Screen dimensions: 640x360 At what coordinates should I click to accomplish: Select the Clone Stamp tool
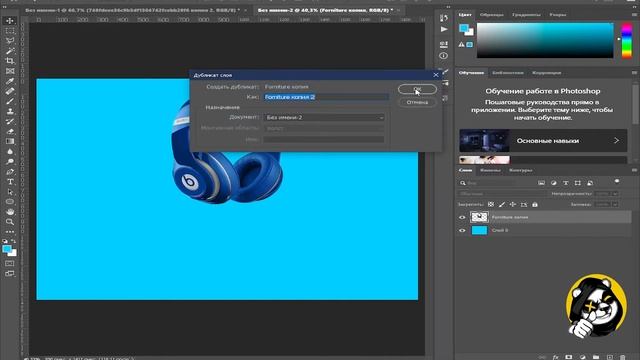click(10, 111)
